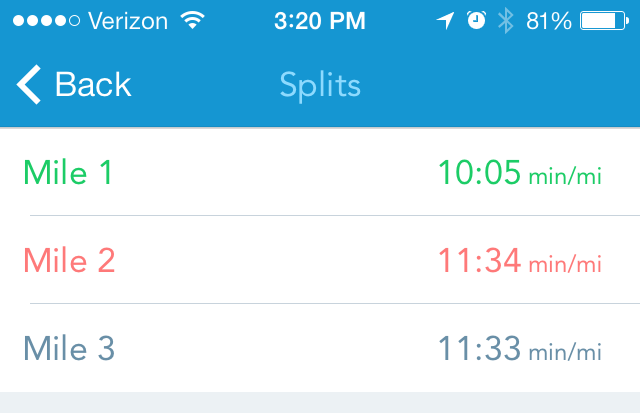Click the 11:34 pace value
The image size is (640, 413).
(x=479, y=261)
